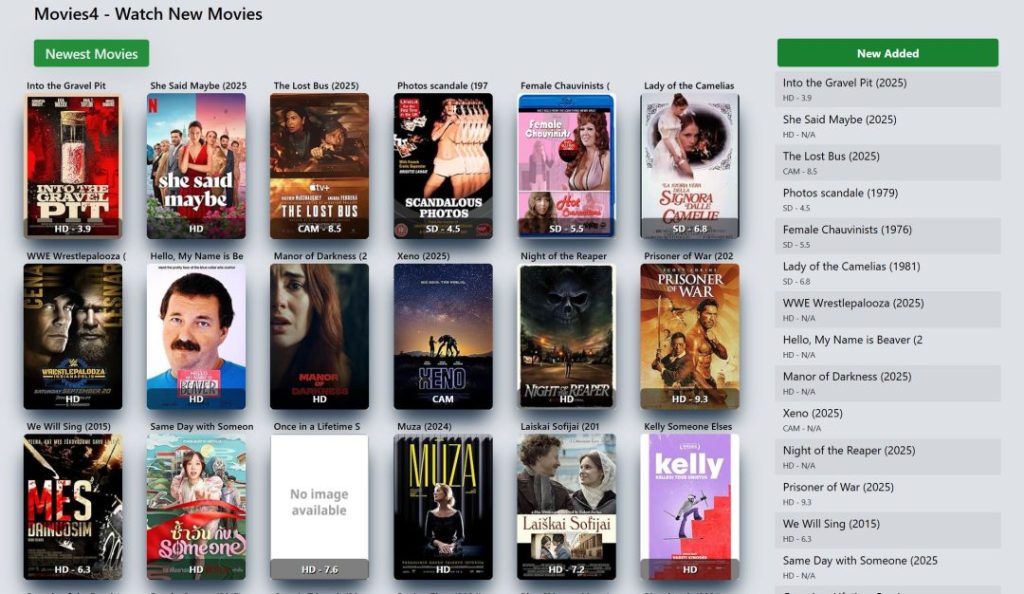Click 'Photos scandale (197' grid title
Screen dimensions: 1024x594
tap(442, 86)
